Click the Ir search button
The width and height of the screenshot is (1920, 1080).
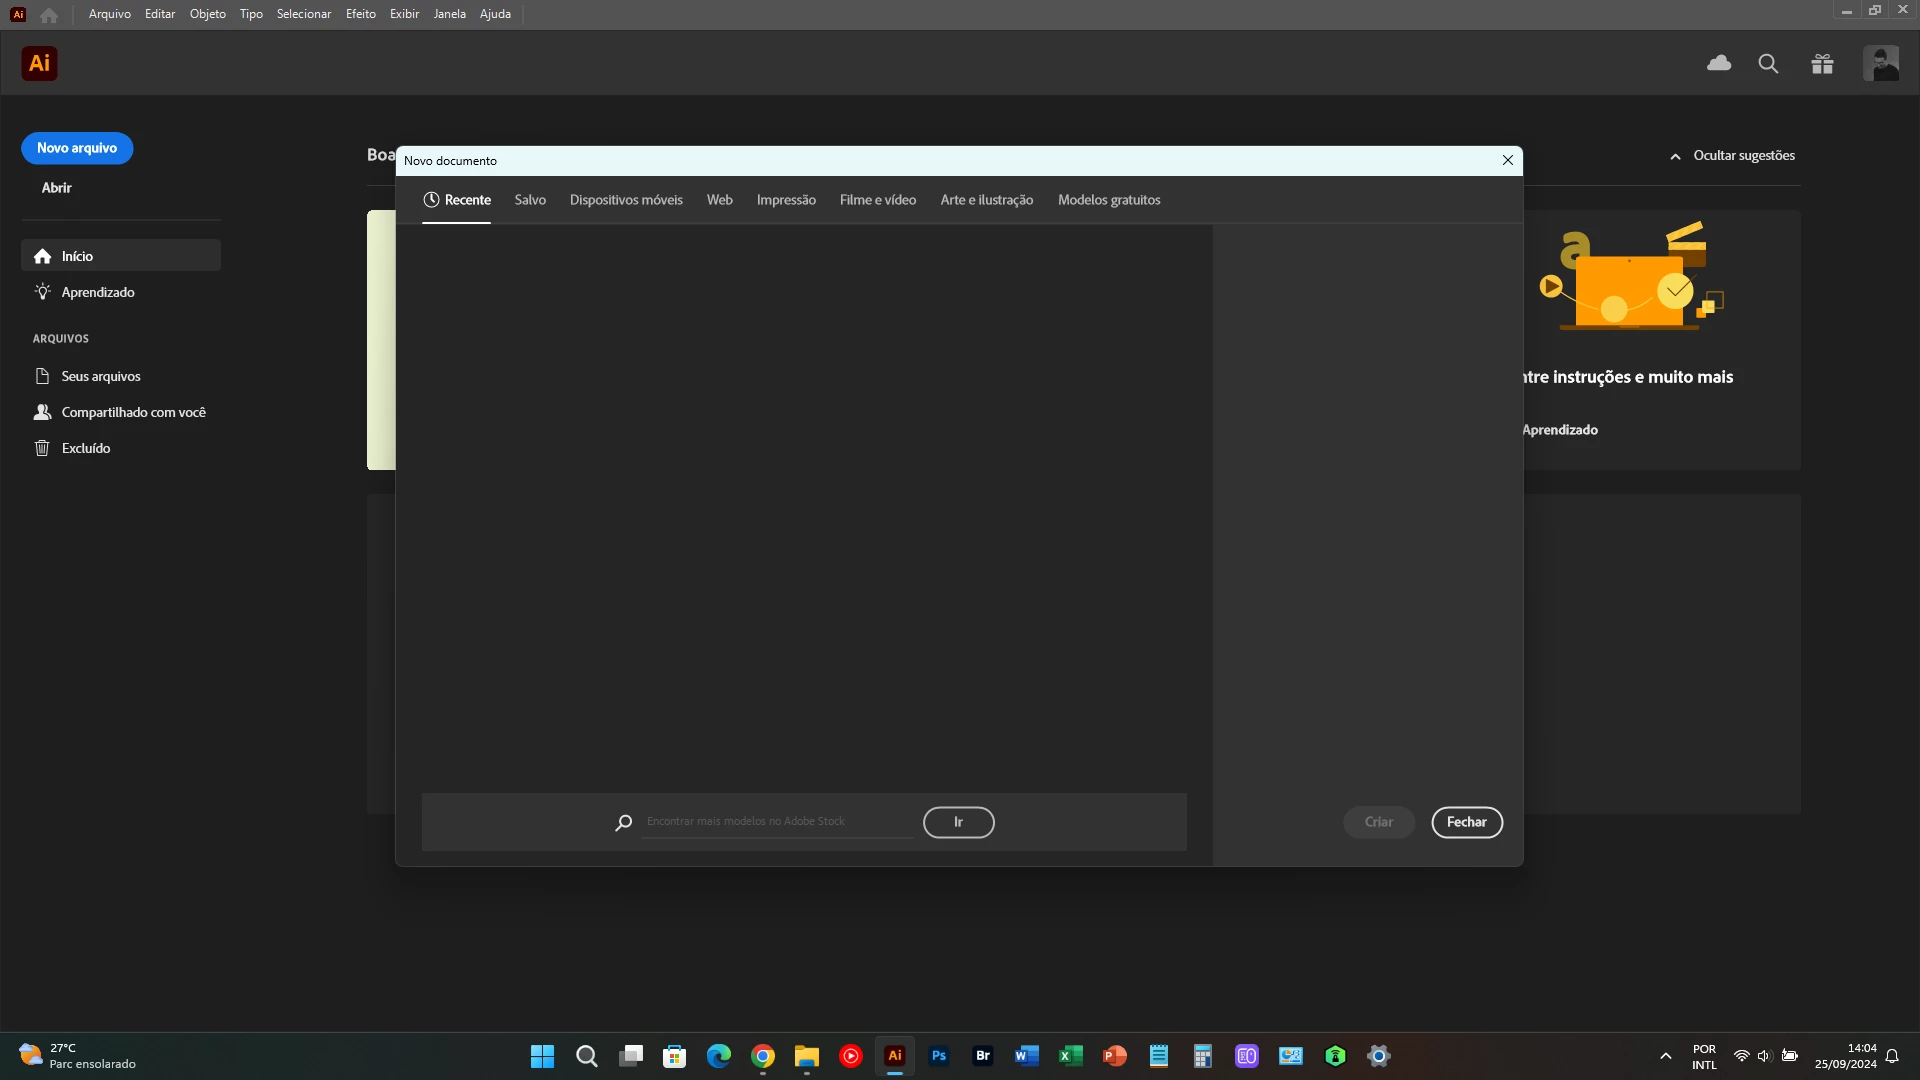point(958,822)
